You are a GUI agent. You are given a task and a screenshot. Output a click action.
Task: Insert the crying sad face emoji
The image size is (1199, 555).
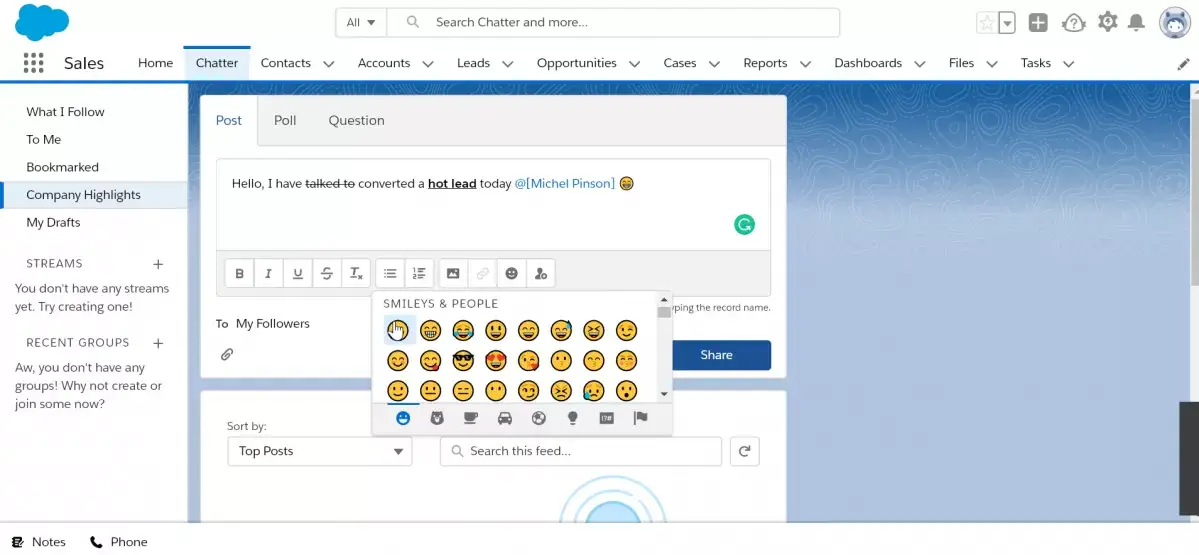(593, 391)
